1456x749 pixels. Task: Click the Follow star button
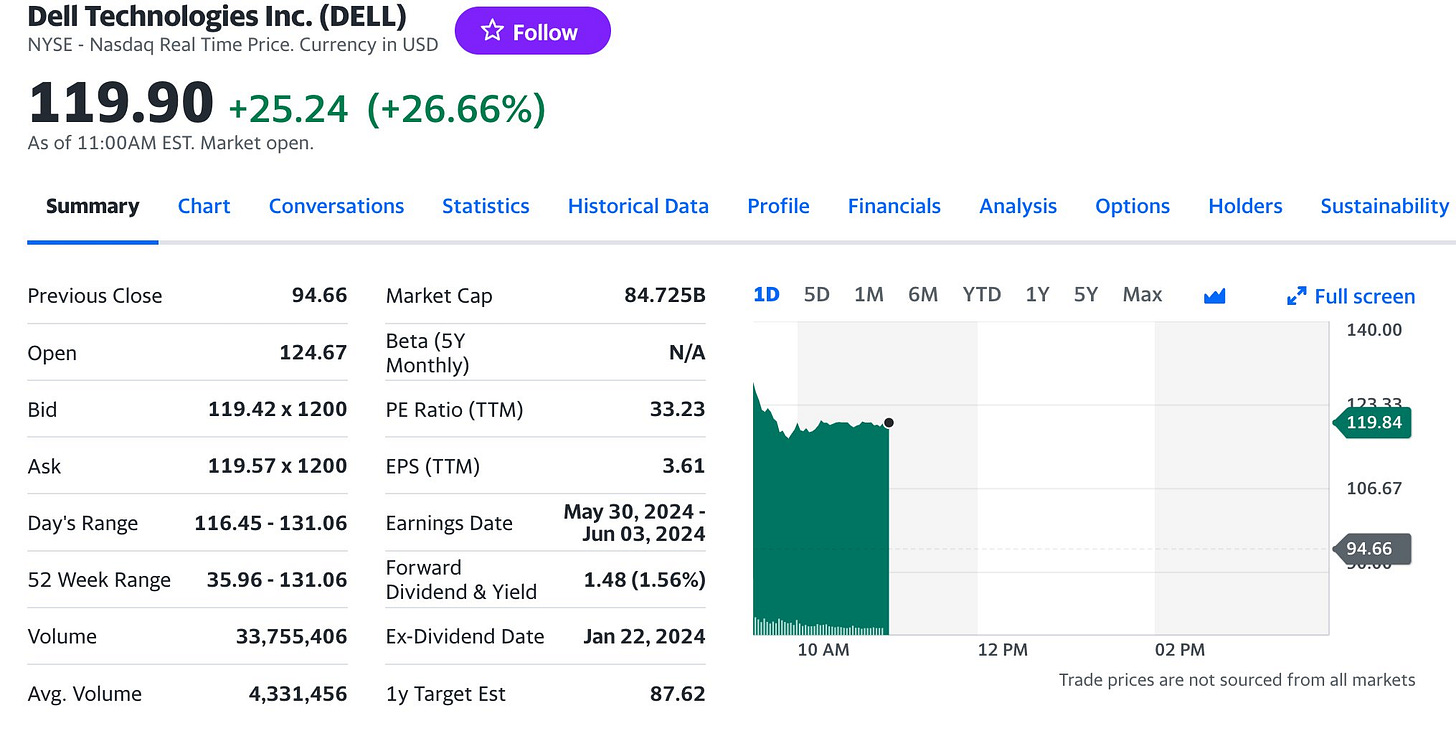(x=532, y=32)
